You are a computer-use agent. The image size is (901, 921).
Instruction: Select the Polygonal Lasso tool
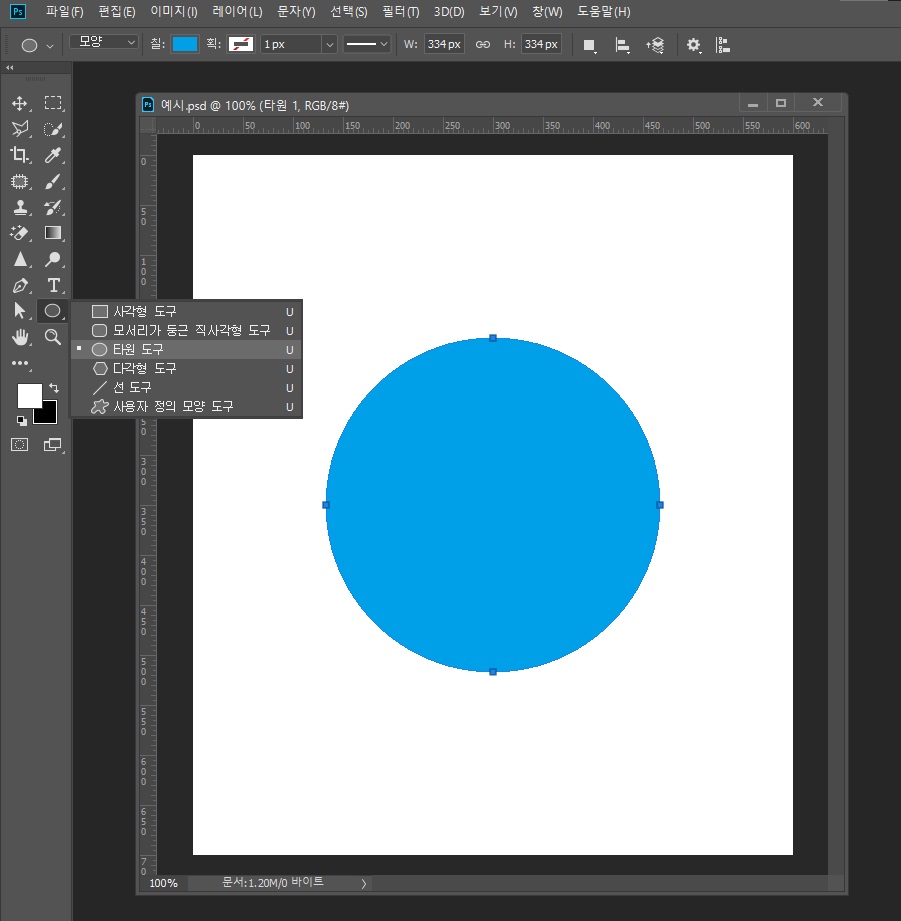[19, 129]
